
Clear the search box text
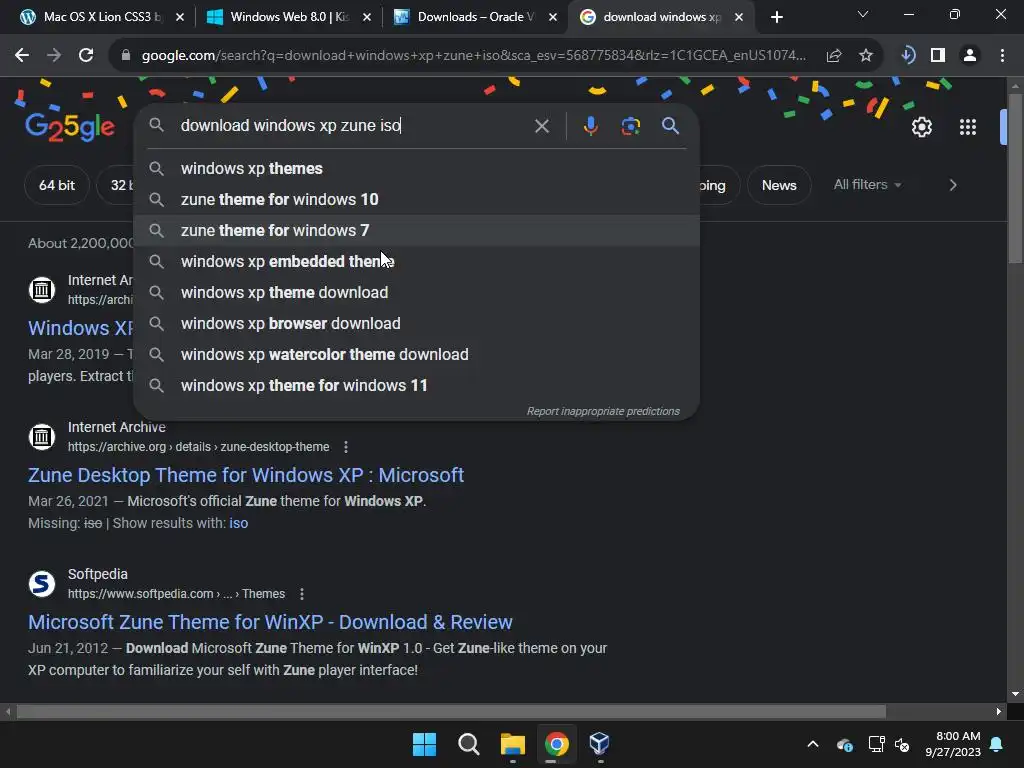click(542, 126)
